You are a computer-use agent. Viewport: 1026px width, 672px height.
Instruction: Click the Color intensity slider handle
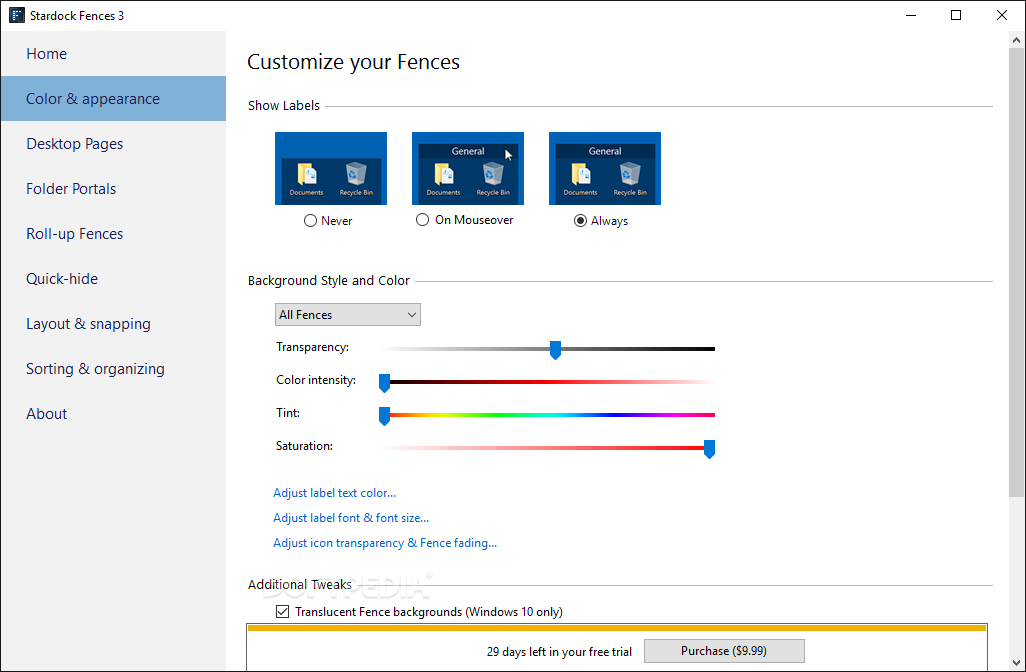[385, 383]
